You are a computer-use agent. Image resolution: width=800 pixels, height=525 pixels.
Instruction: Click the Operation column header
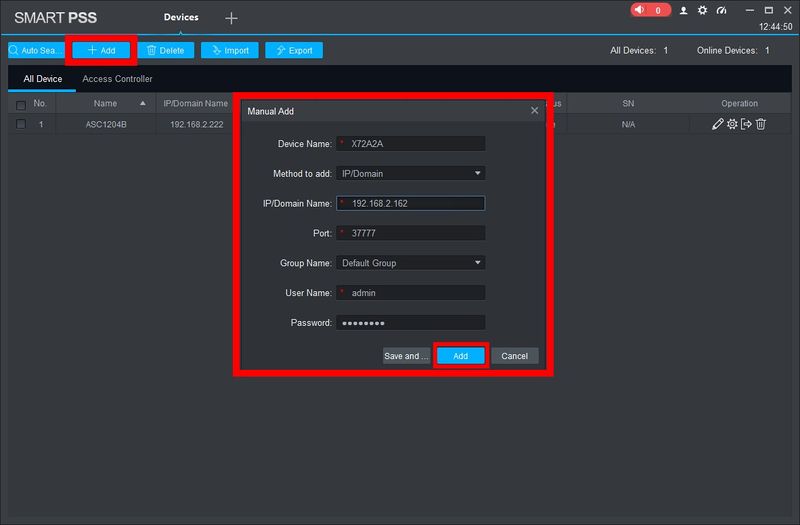click(739, 103)
